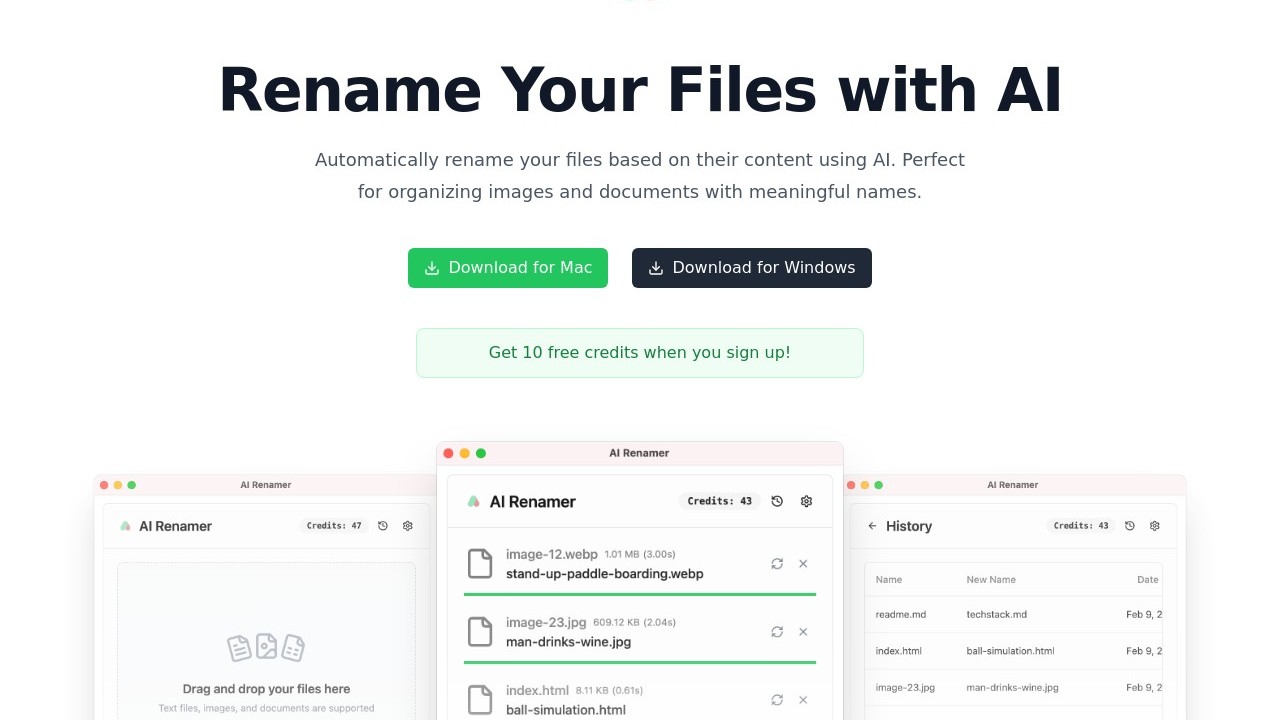Remove image-12.webp from the file list

coord(803,564)
